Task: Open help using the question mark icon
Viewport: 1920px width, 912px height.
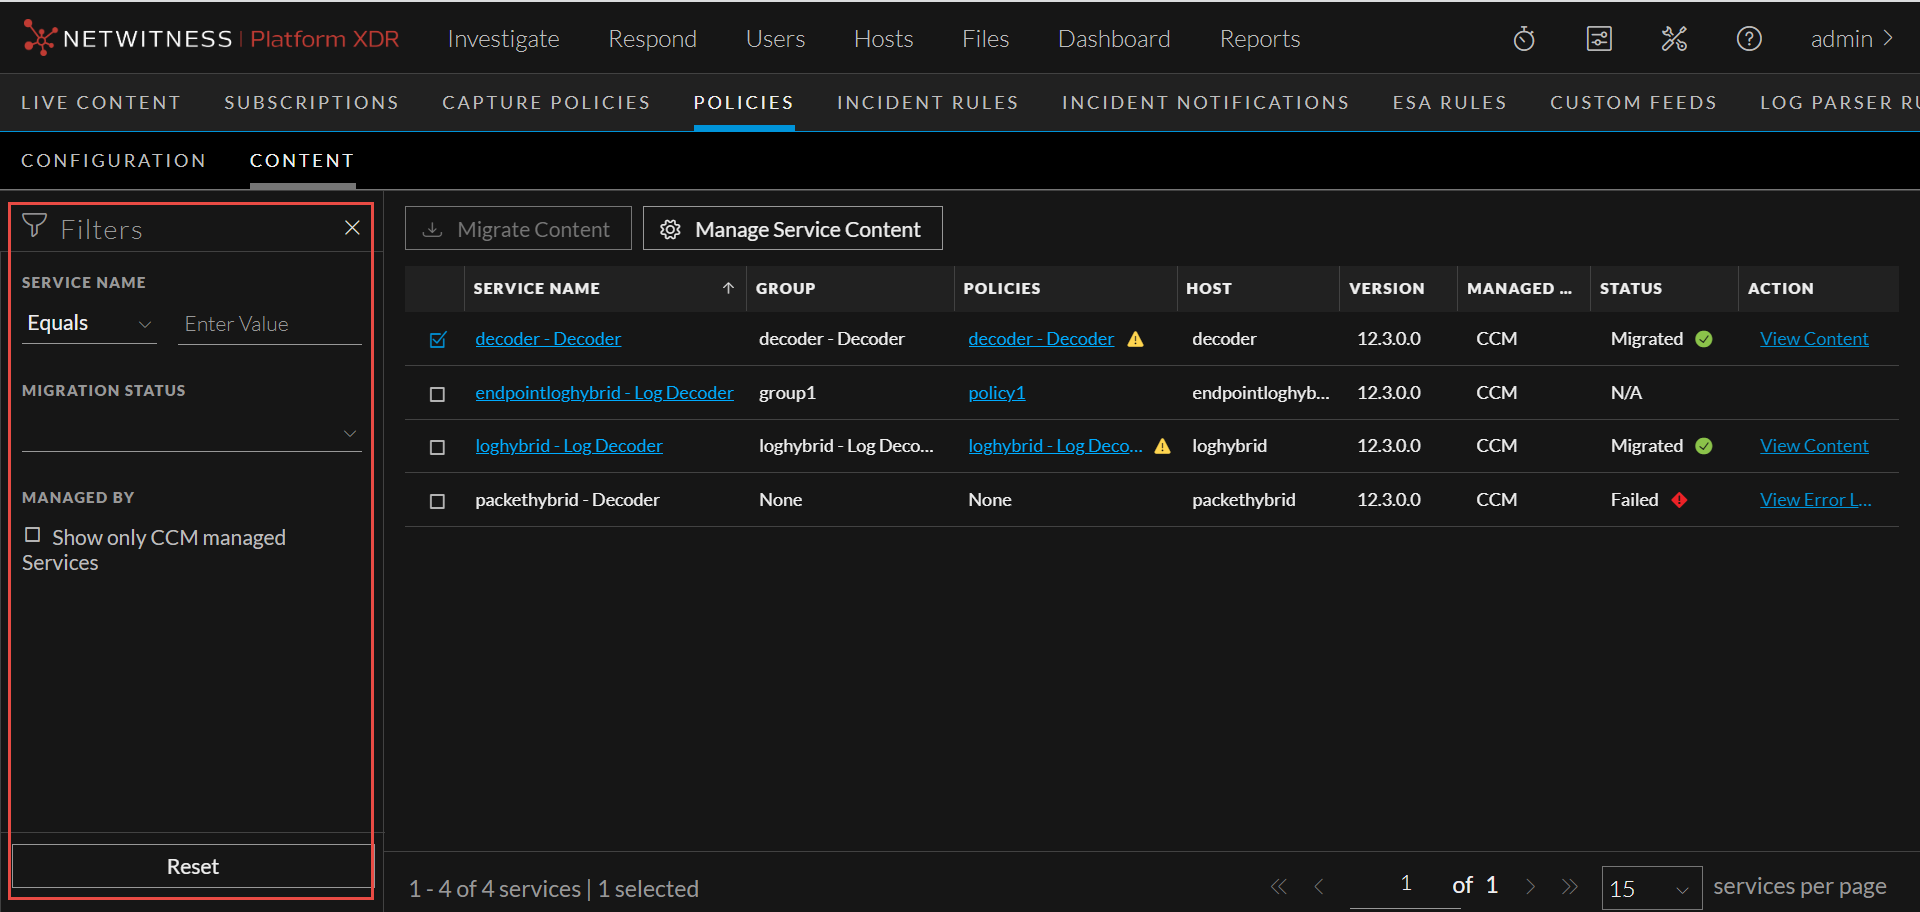Action: (x=1749, y=39)
